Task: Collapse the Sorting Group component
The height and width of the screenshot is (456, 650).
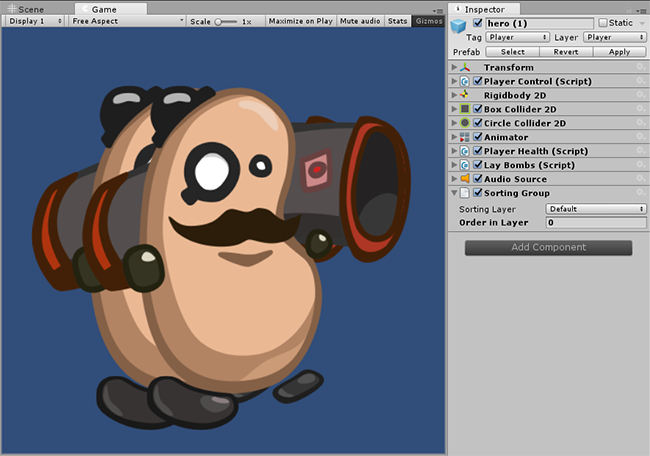Action: (454, 193)
